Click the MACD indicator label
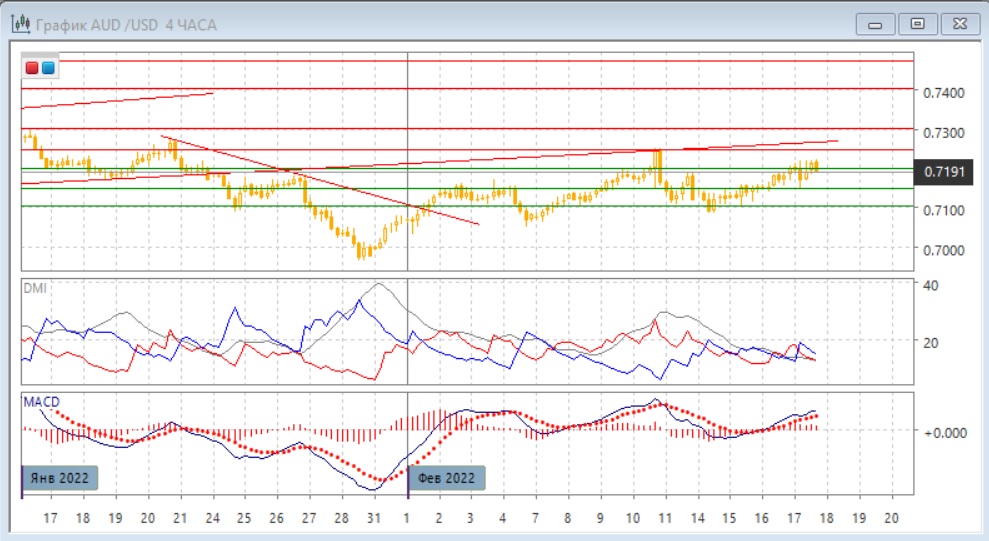The width and height of the screenshot is (989, 541). pyautogui.click(x=42, y=402)
